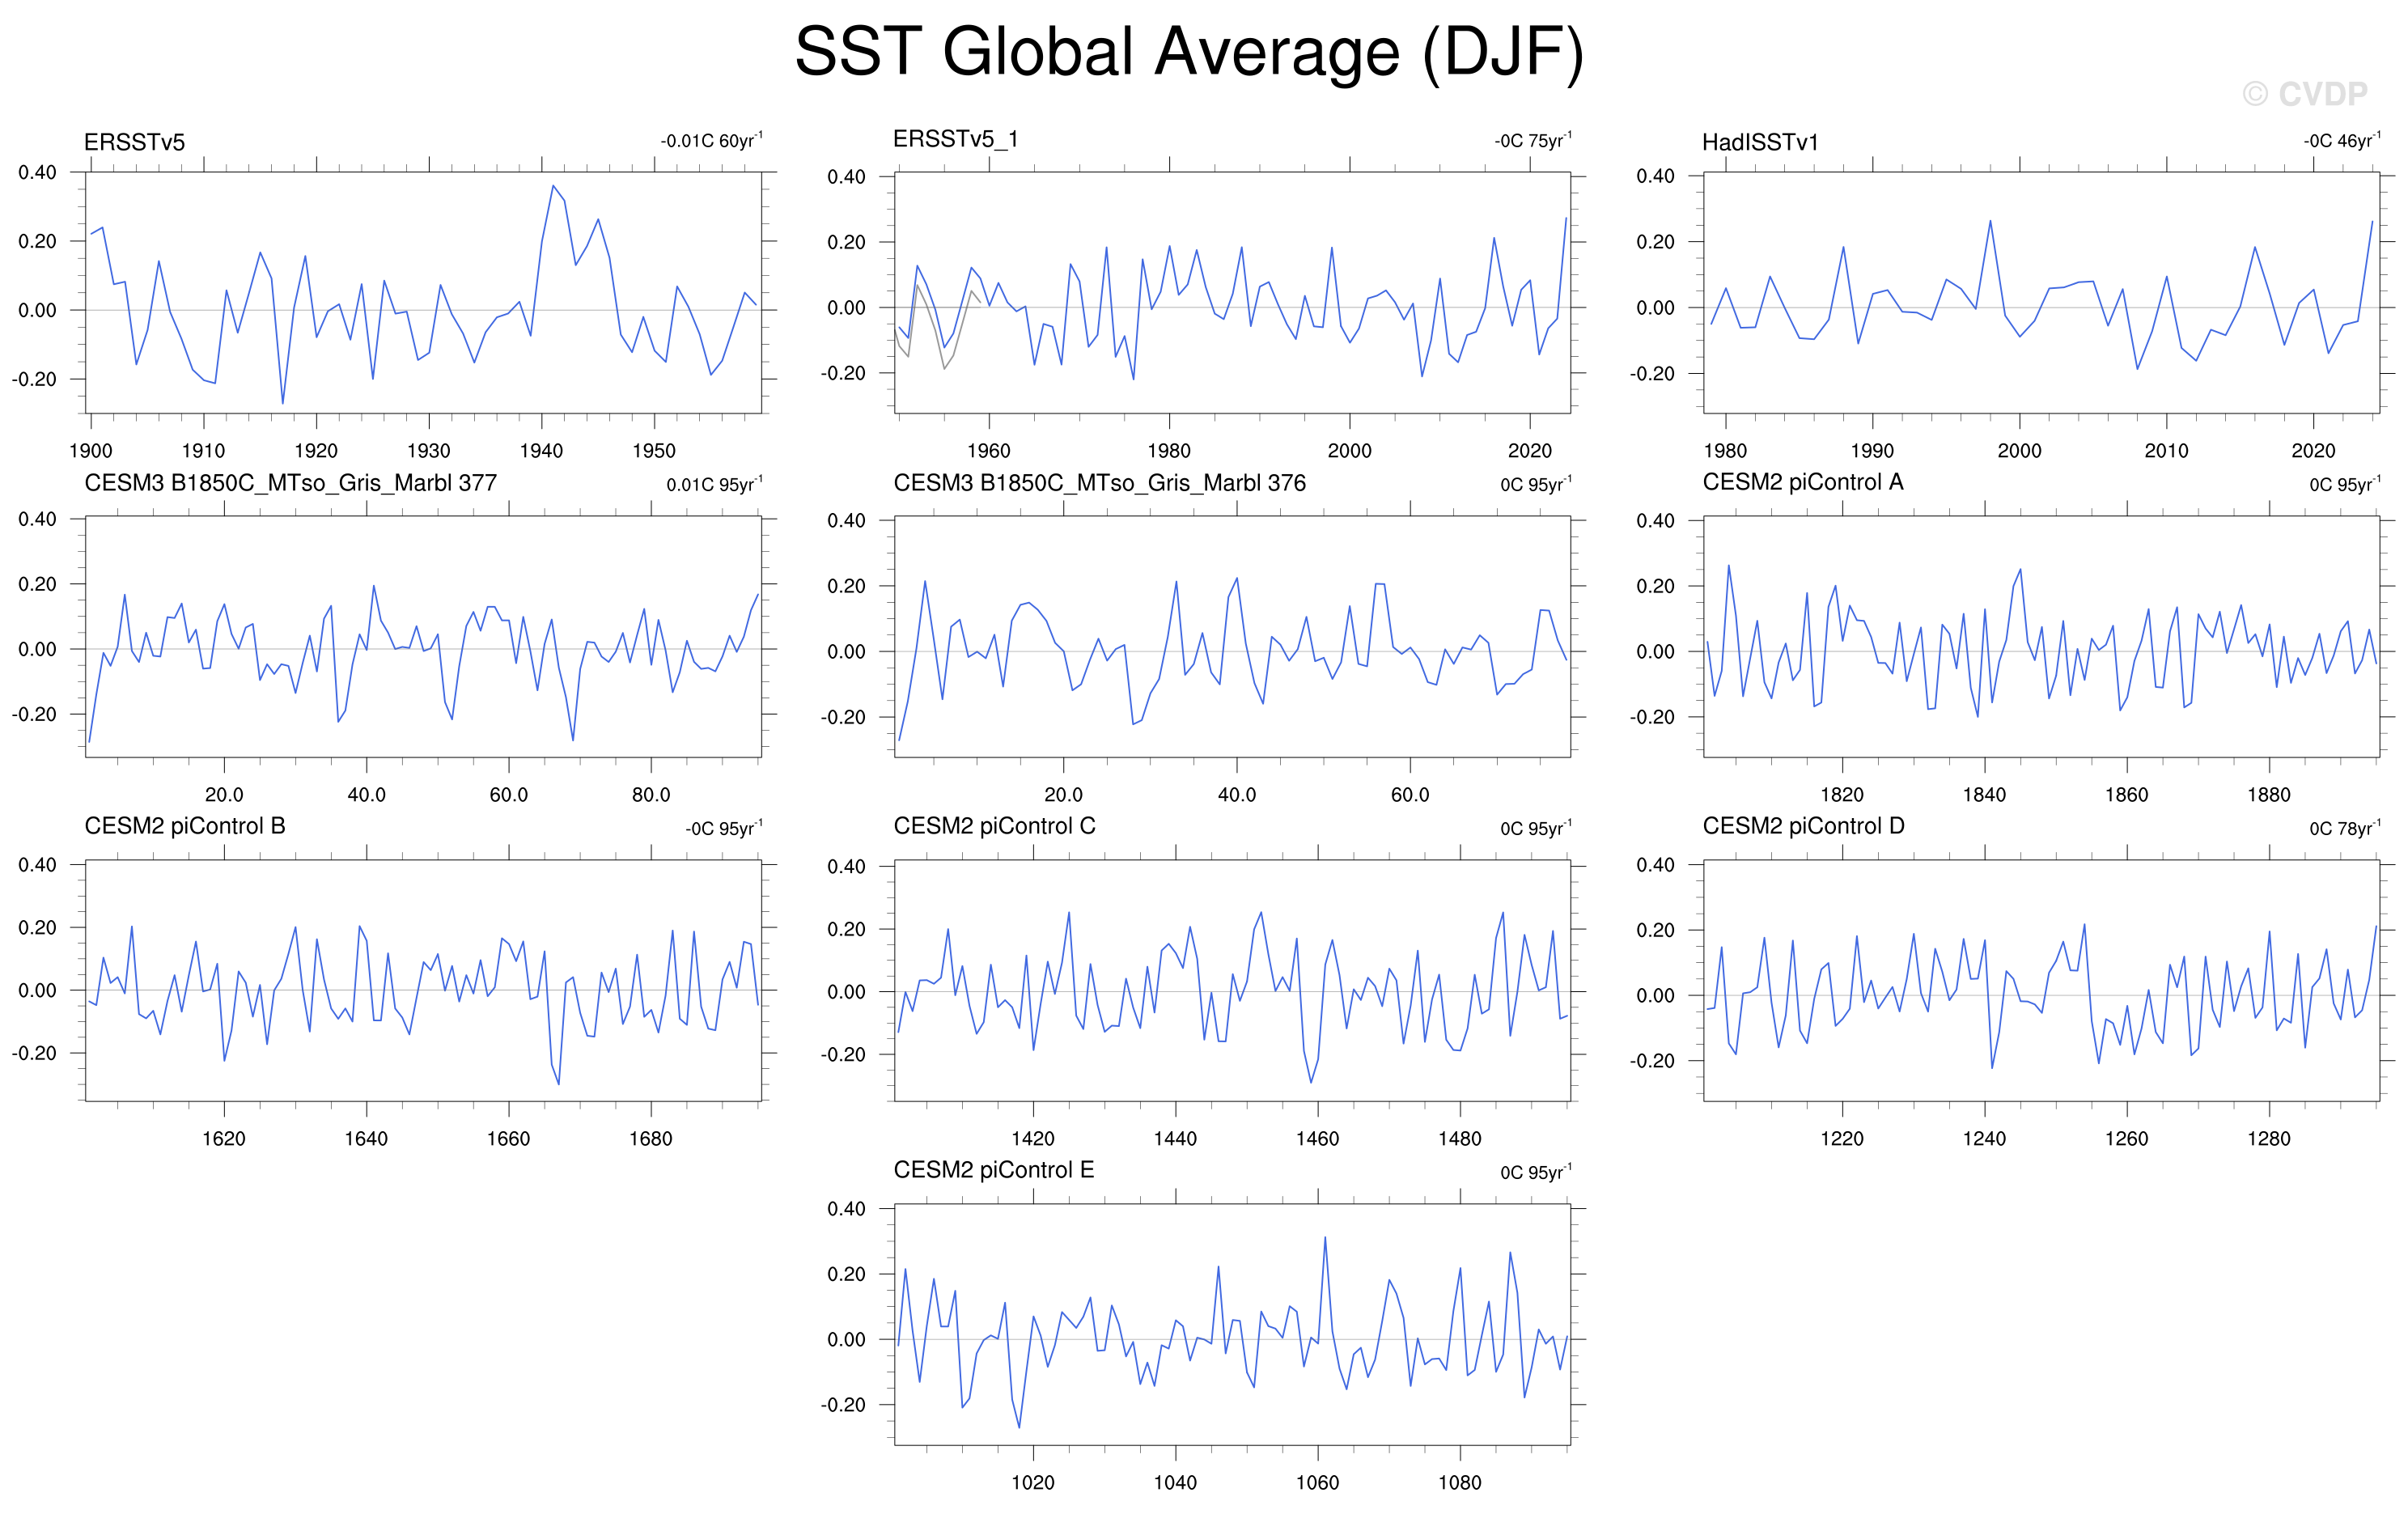Viewport: 2408px width, 1514px height.
Task: Click the -0.01C 60yr trend label
Action: click(x=711, y=140)
